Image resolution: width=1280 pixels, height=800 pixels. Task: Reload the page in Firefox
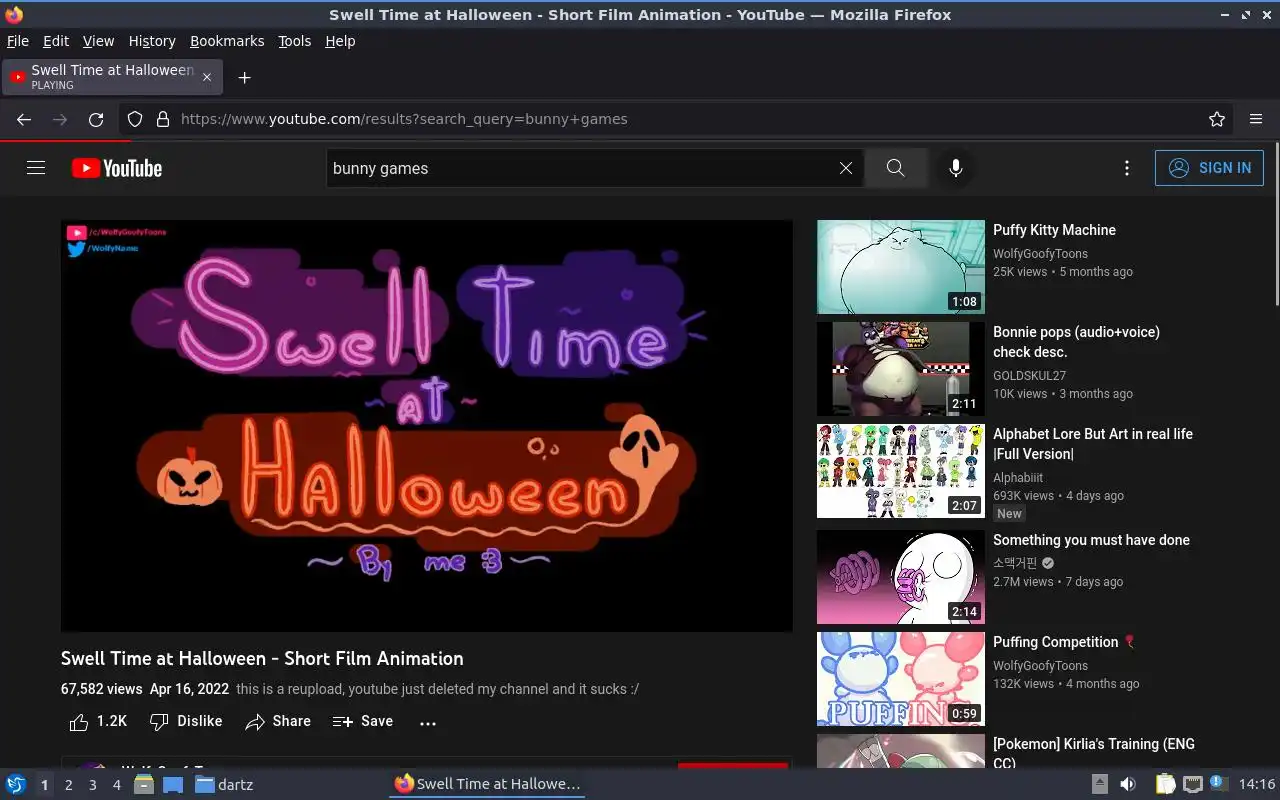(x=96, y=119)
